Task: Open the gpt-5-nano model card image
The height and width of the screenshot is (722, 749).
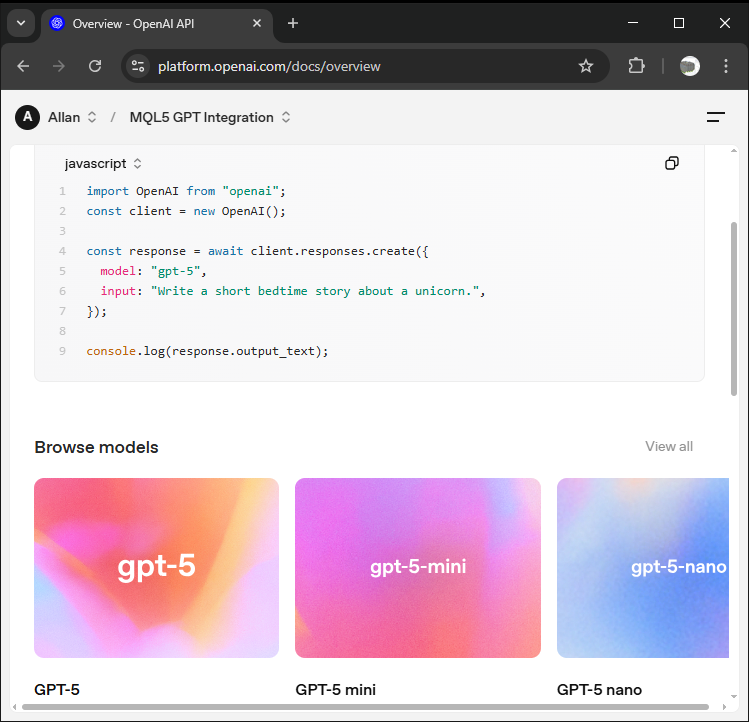Action: coord(643,568)
